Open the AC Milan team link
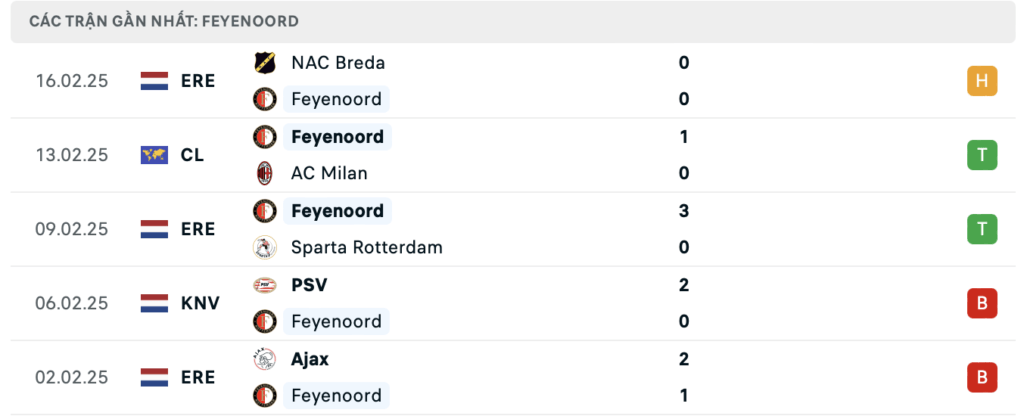 [329, 173]
